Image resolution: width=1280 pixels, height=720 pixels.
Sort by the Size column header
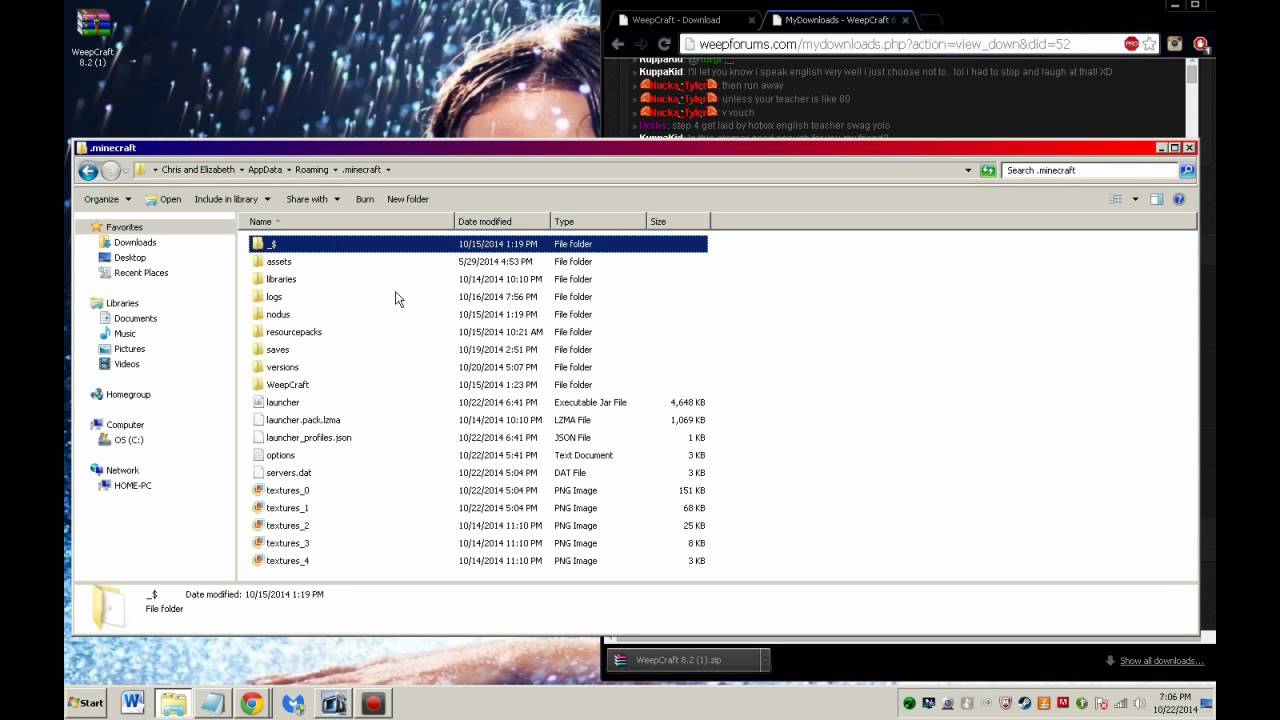click(678, 221)
